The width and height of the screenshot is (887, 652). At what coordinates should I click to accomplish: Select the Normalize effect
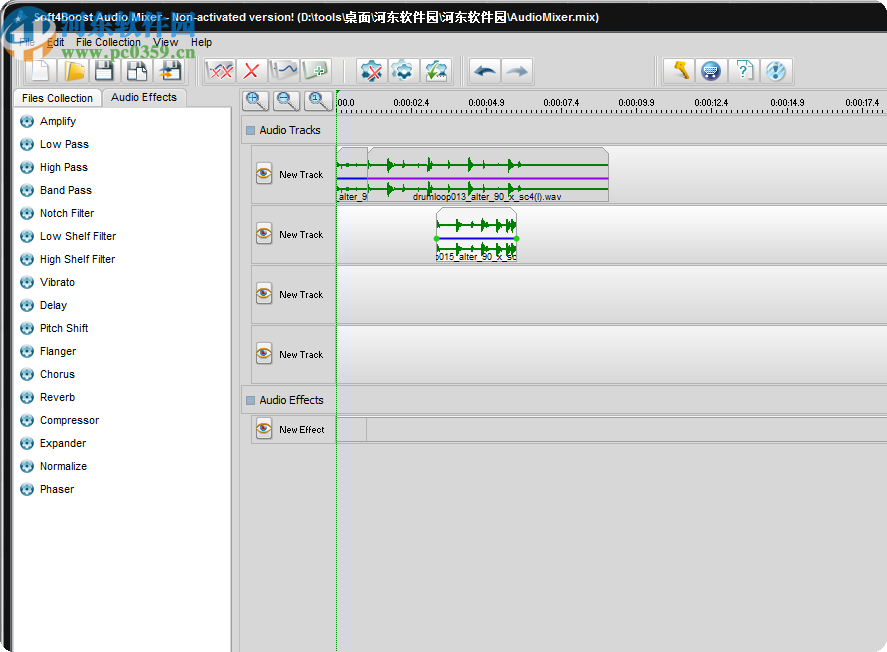(x=63, y=467)
